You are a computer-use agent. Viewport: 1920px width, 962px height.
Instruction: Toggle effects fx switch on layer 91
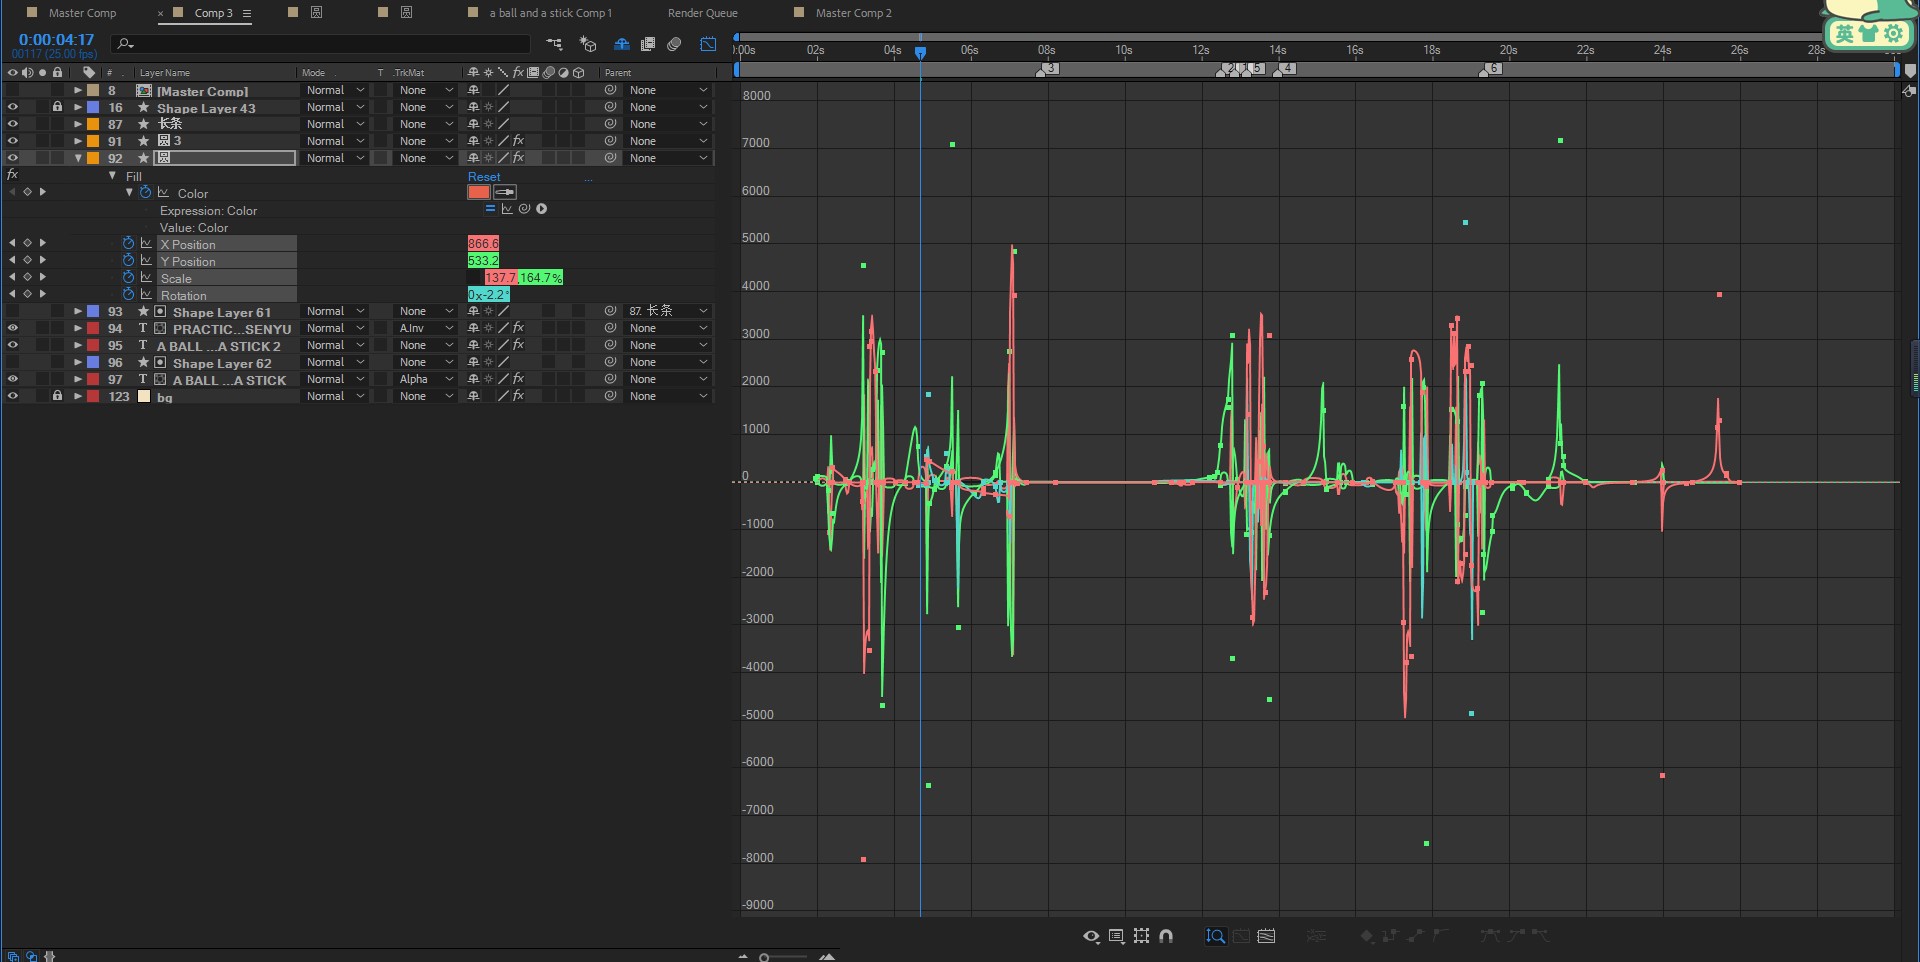point(518,141)
